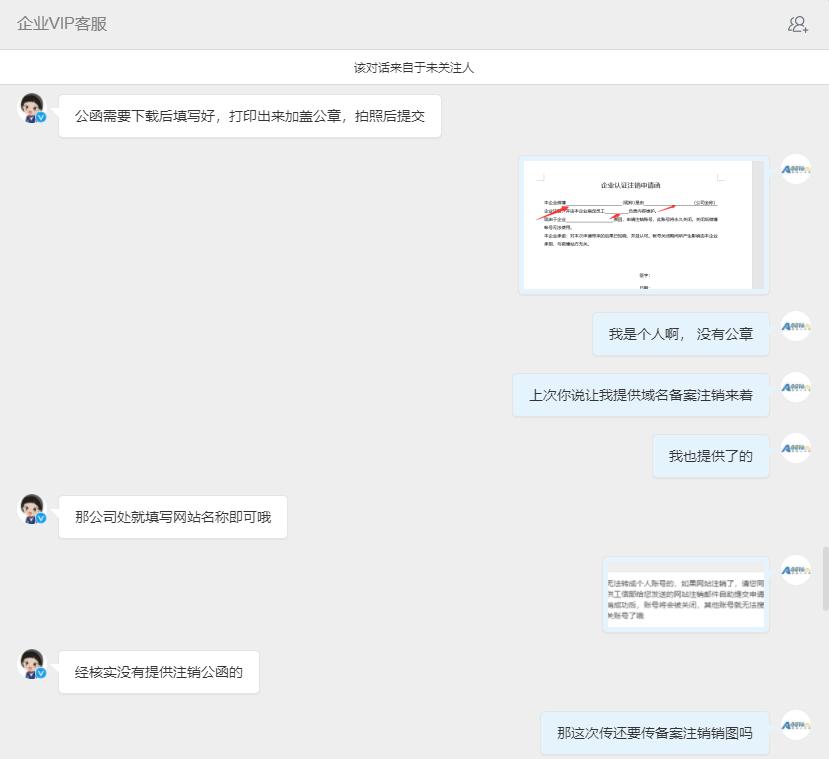Open user avatar next to "我是个人啊，没有公章"
The width and height of the screenshot is (829, 759).
click(x=795, y=326)
